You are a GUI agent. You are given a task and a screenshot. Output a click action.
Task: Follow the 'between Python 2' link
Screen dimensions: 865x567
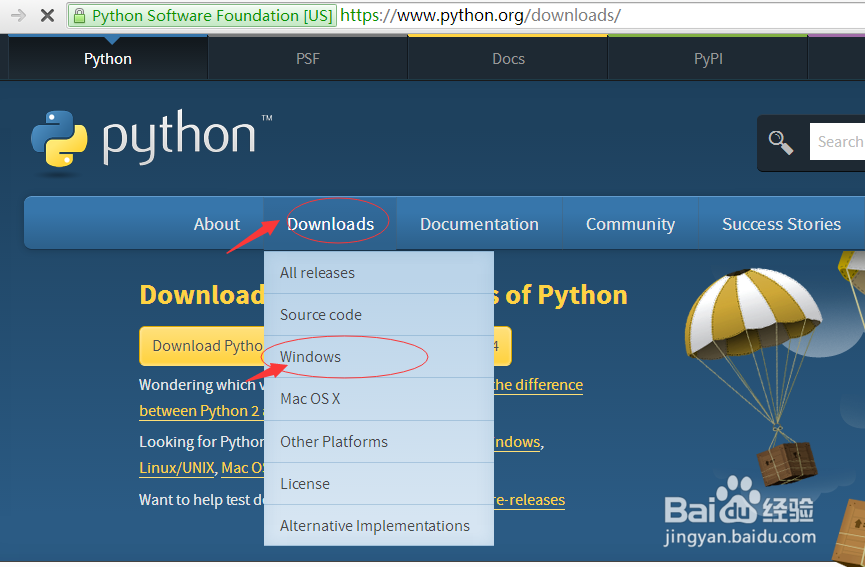201,411
